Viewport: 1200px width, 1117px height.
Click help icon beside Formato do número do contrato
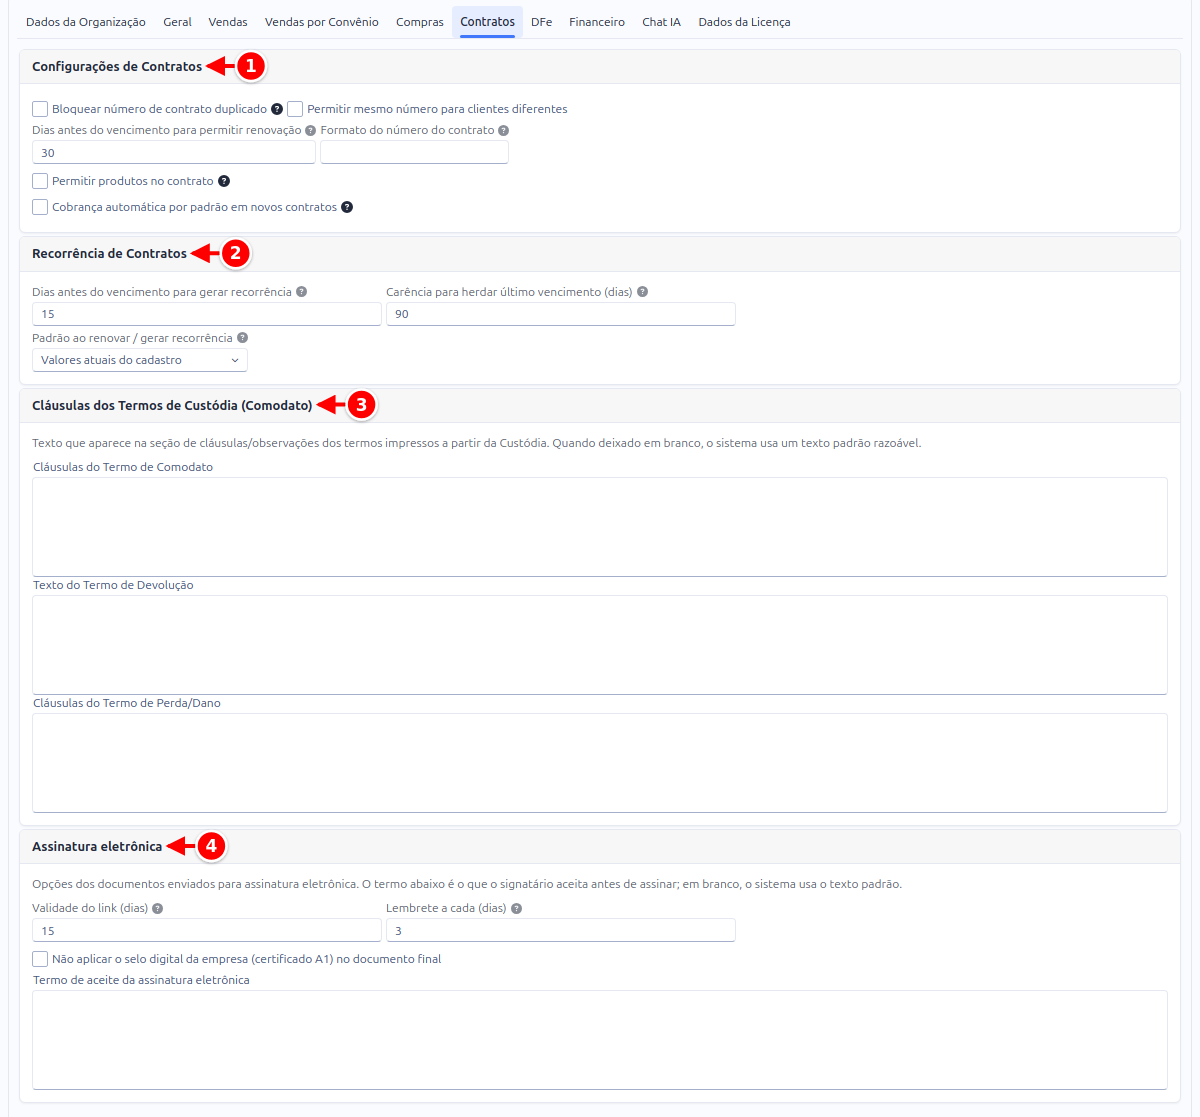(x=503, y=130)
